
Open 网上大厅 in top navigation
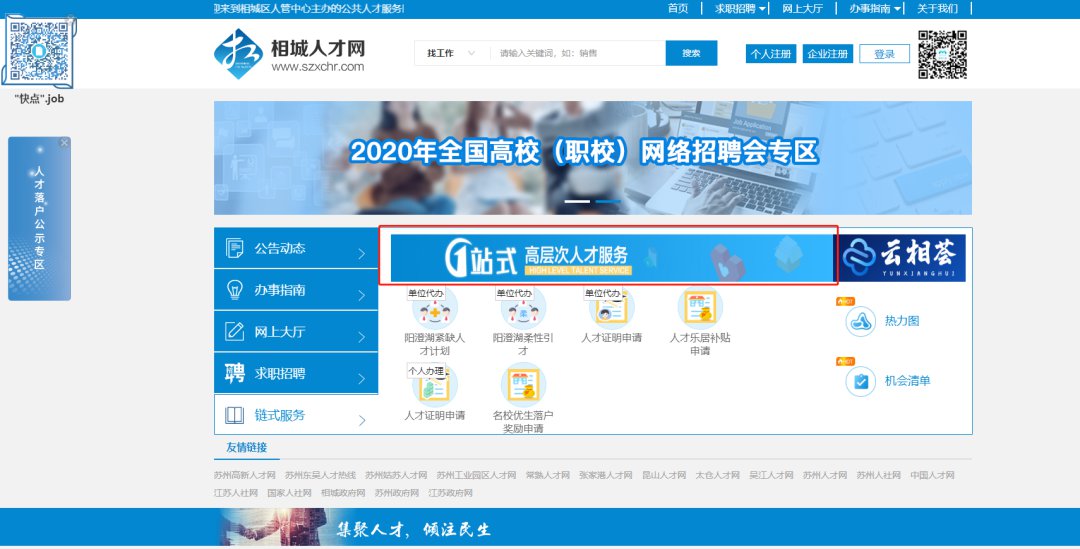[802, 8]
